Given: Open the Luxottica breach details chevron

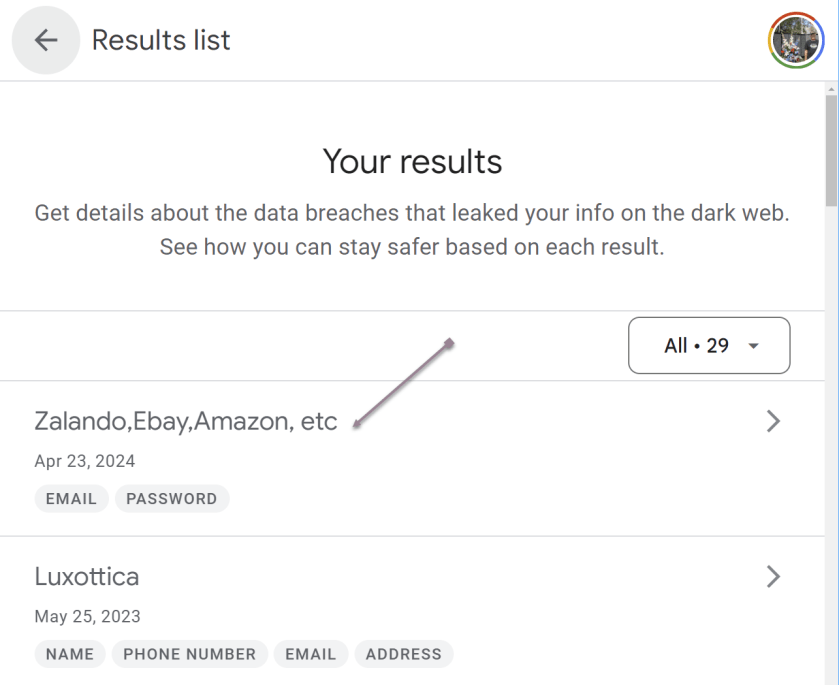Looking at the screenshot, I should (x=772, y=576).
